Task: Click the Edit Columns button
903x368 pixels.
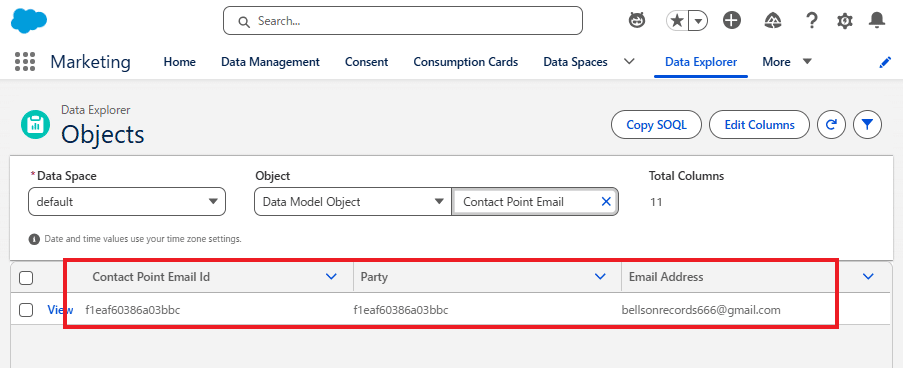Action: (x=759, y=125)
